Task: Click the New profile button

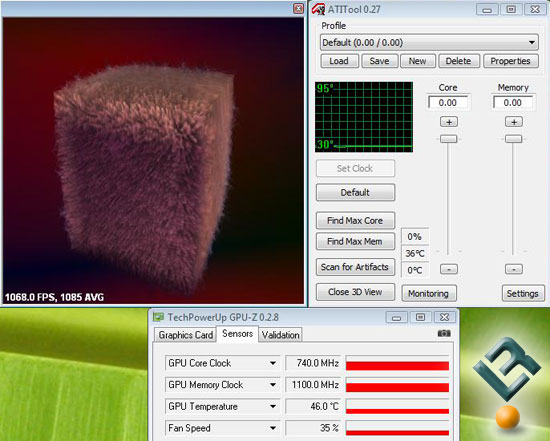Action: (x=417, y=61)
